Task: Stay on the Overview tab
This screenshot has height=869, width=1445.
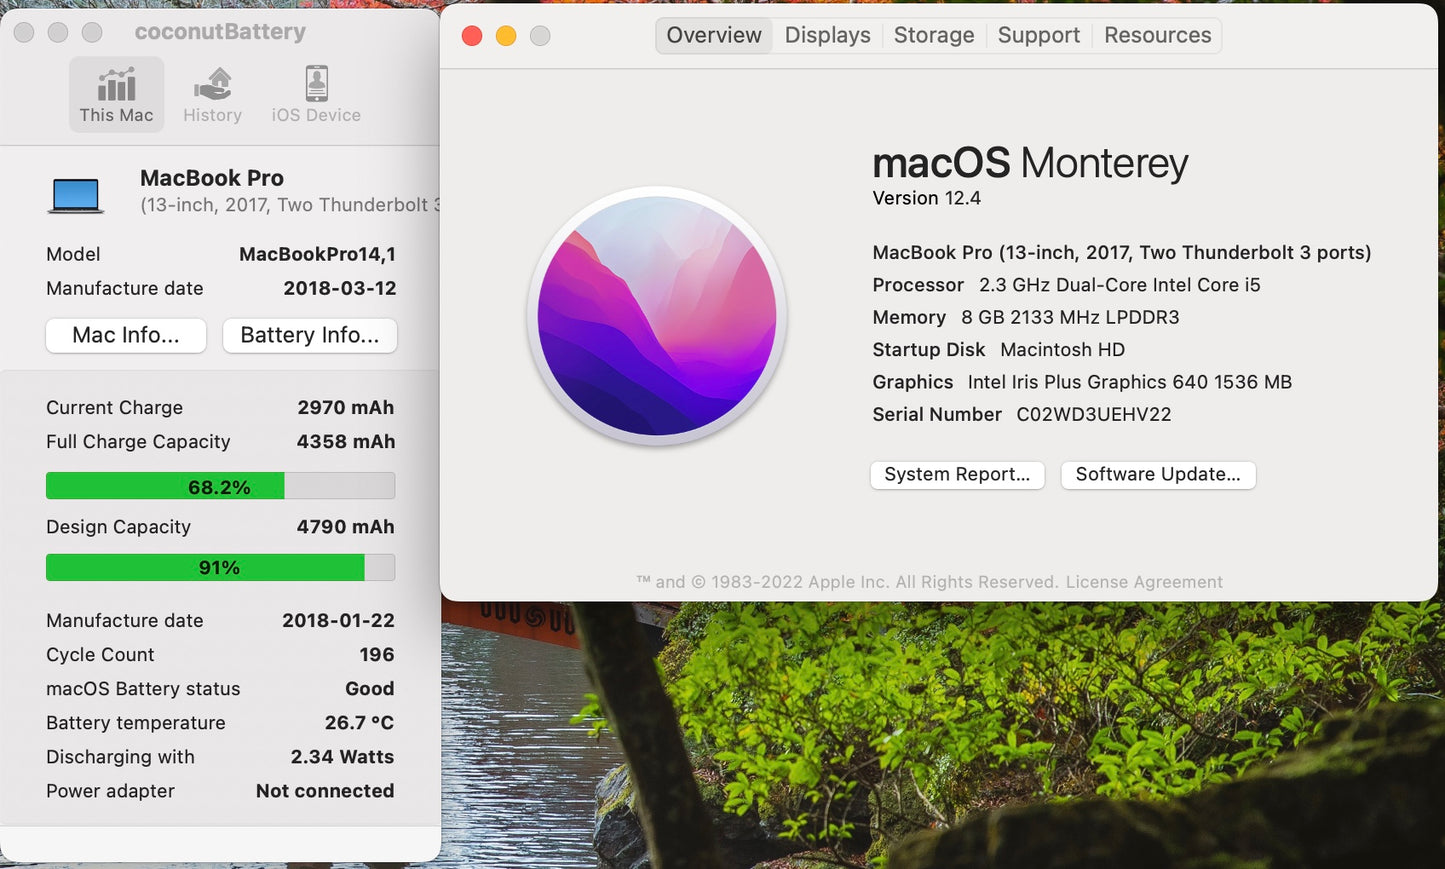Action: [713, 34]
